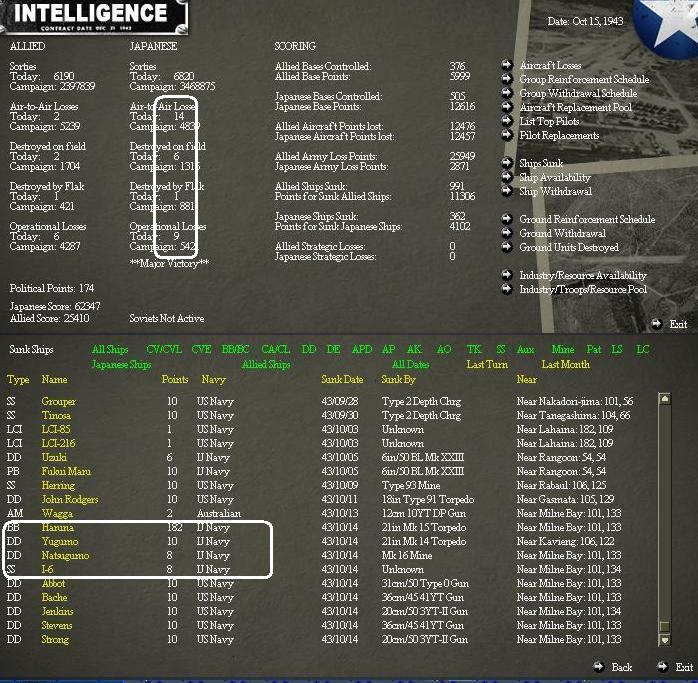Click arrow icon beside Group Withdrawal Schedule

coord(507,93)
